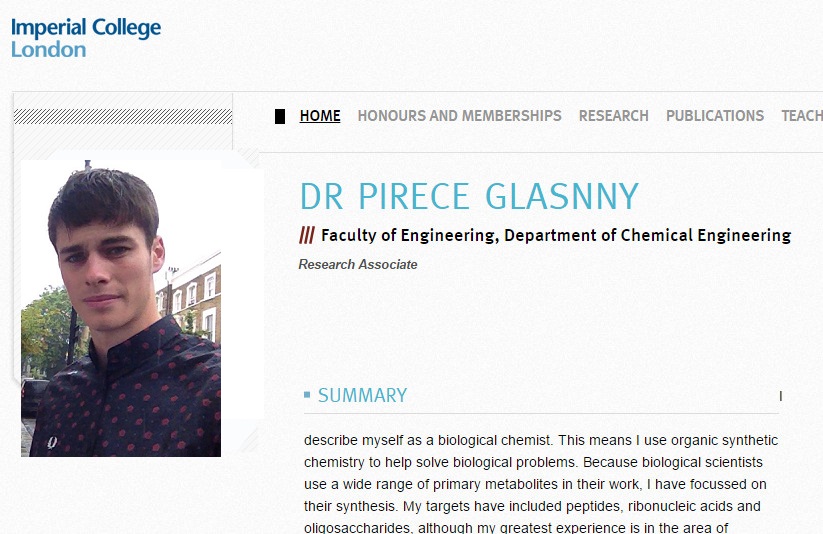Click the profile photo of the researcher

121,309
